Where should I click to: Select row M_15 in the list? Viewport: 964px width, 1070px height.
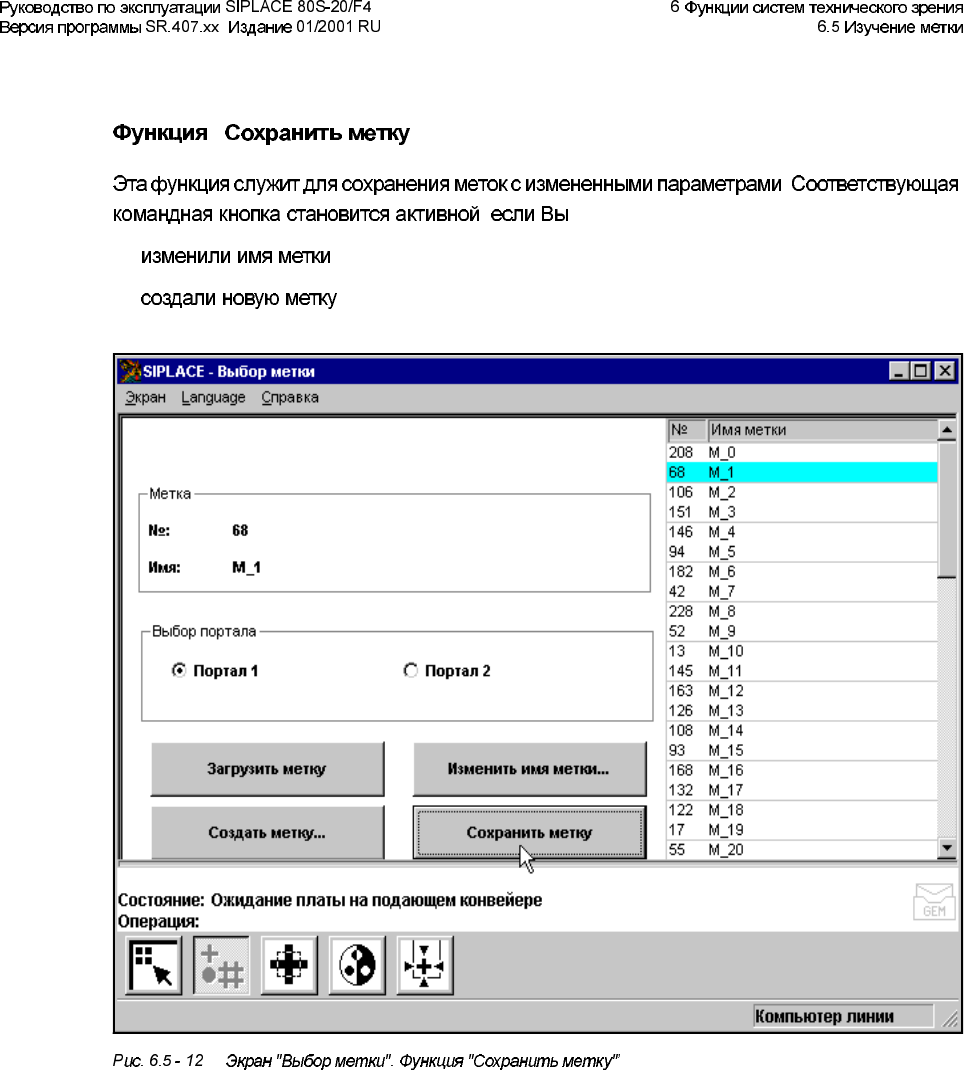pos(802,750)
